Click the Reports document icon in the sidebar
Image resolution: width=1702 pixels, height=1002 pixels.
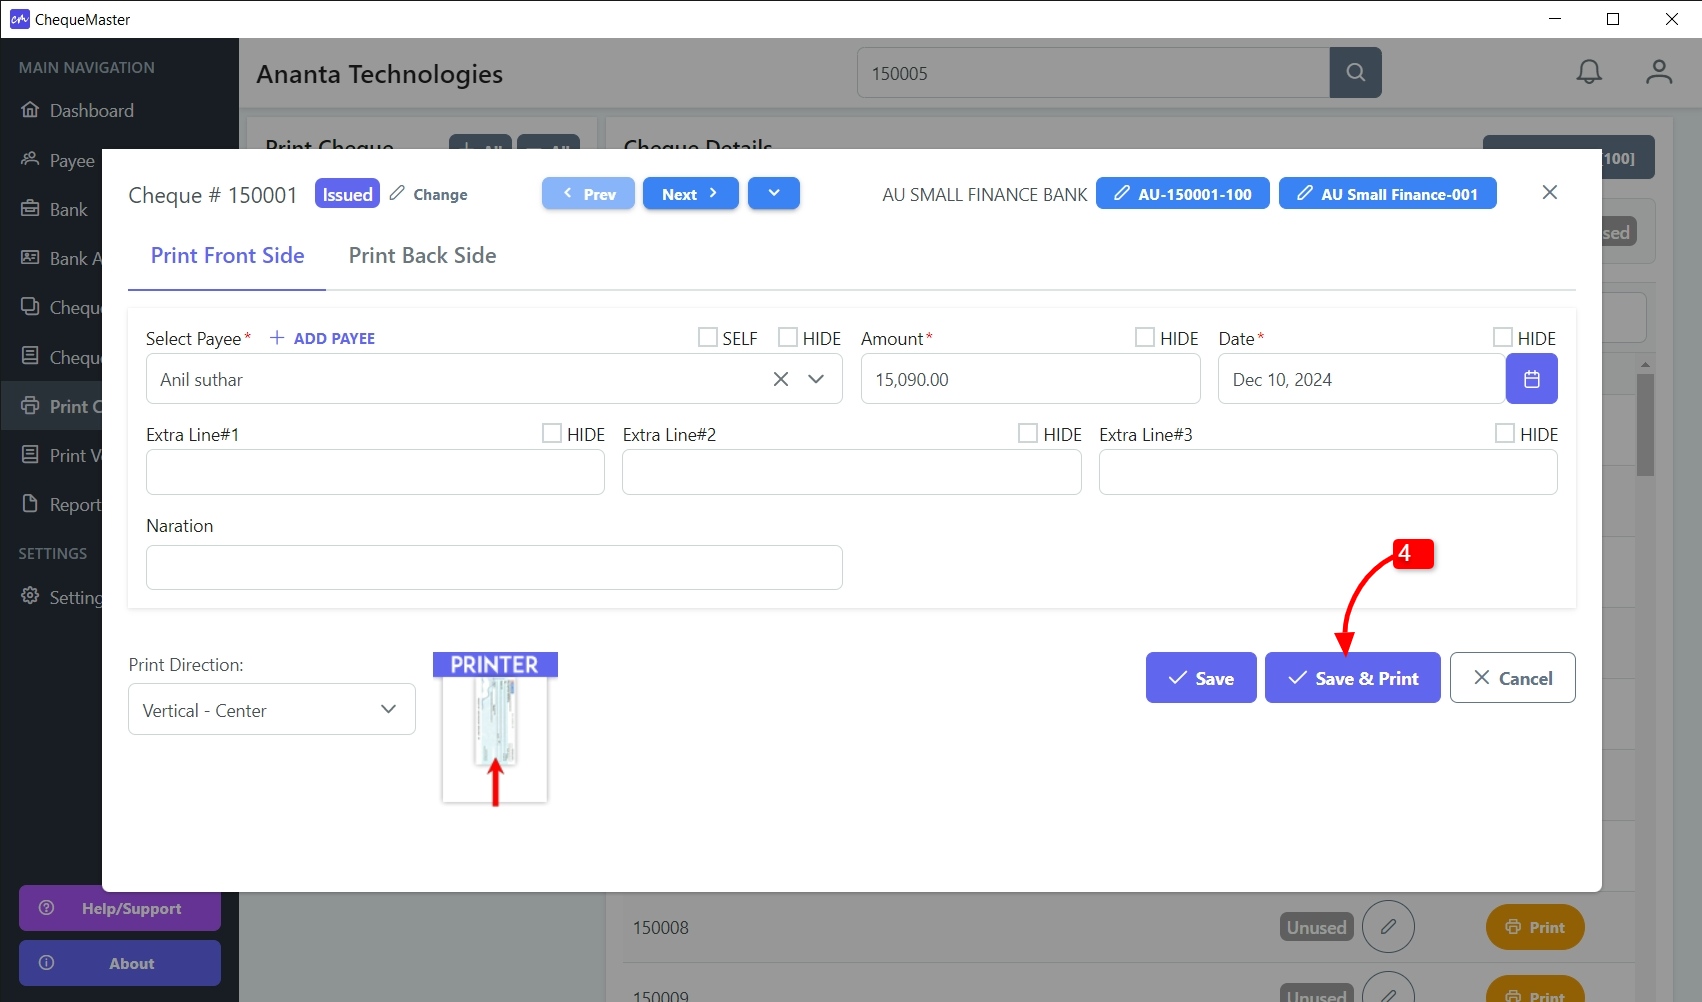coord(30,504)
